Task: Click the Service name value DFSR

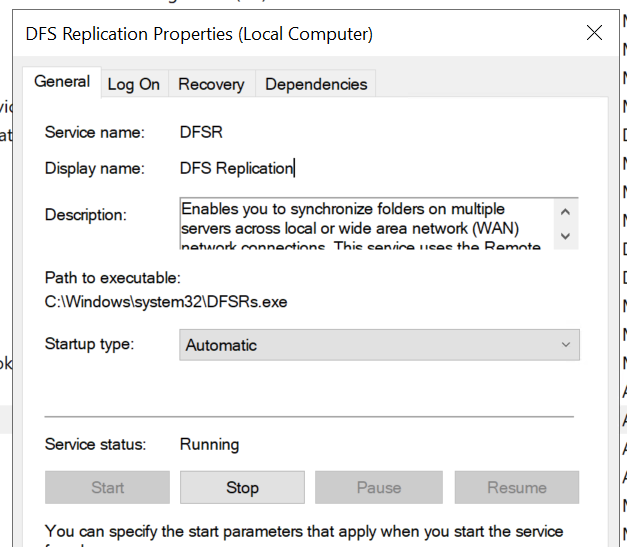Action: [x=201, y=132]
